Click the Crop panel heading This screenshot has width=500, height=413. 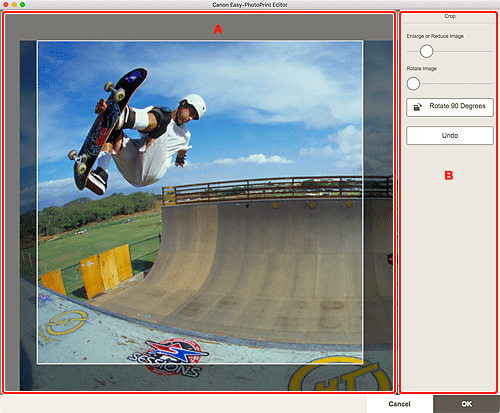click(x=450, y=16)
